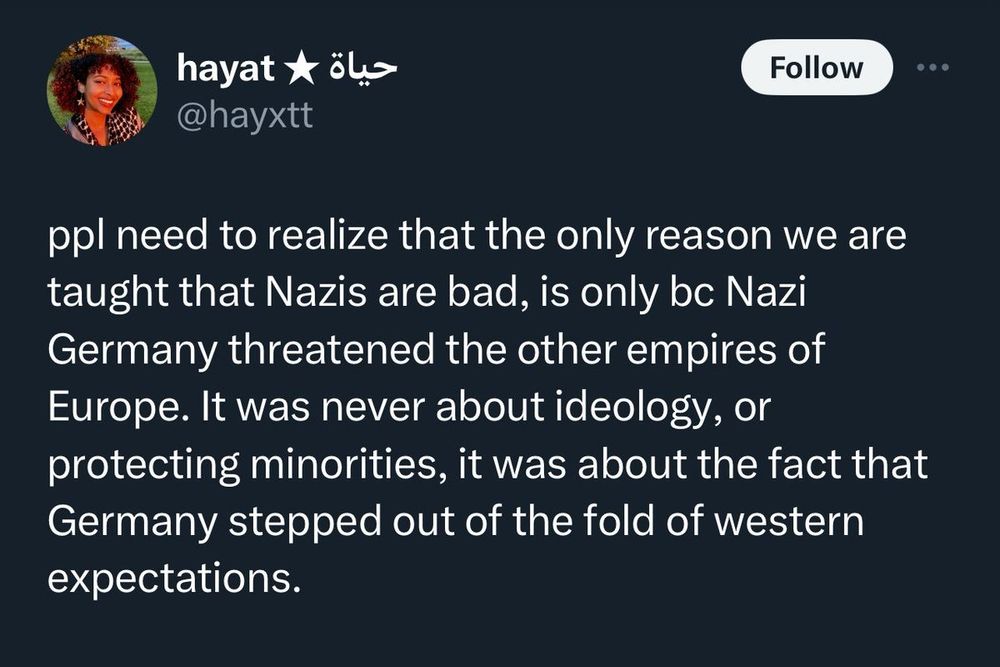The image size is (1000, 667).
Task: Open profile via the @hayxtt handle
Action: [244, 115]
